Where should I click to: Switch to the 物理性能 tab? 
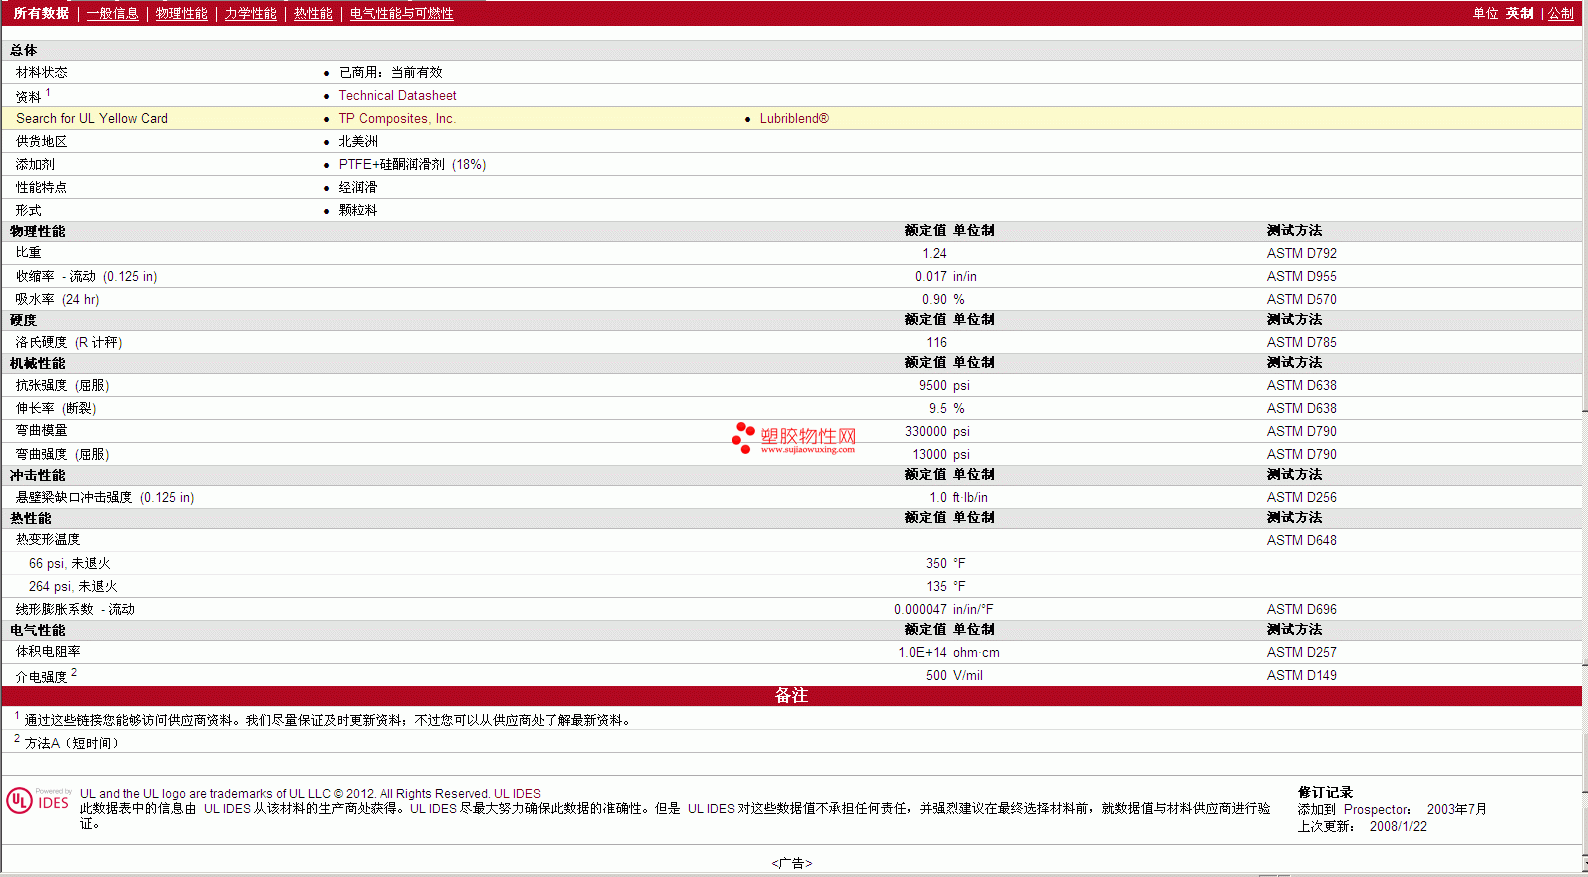[182, 13]
